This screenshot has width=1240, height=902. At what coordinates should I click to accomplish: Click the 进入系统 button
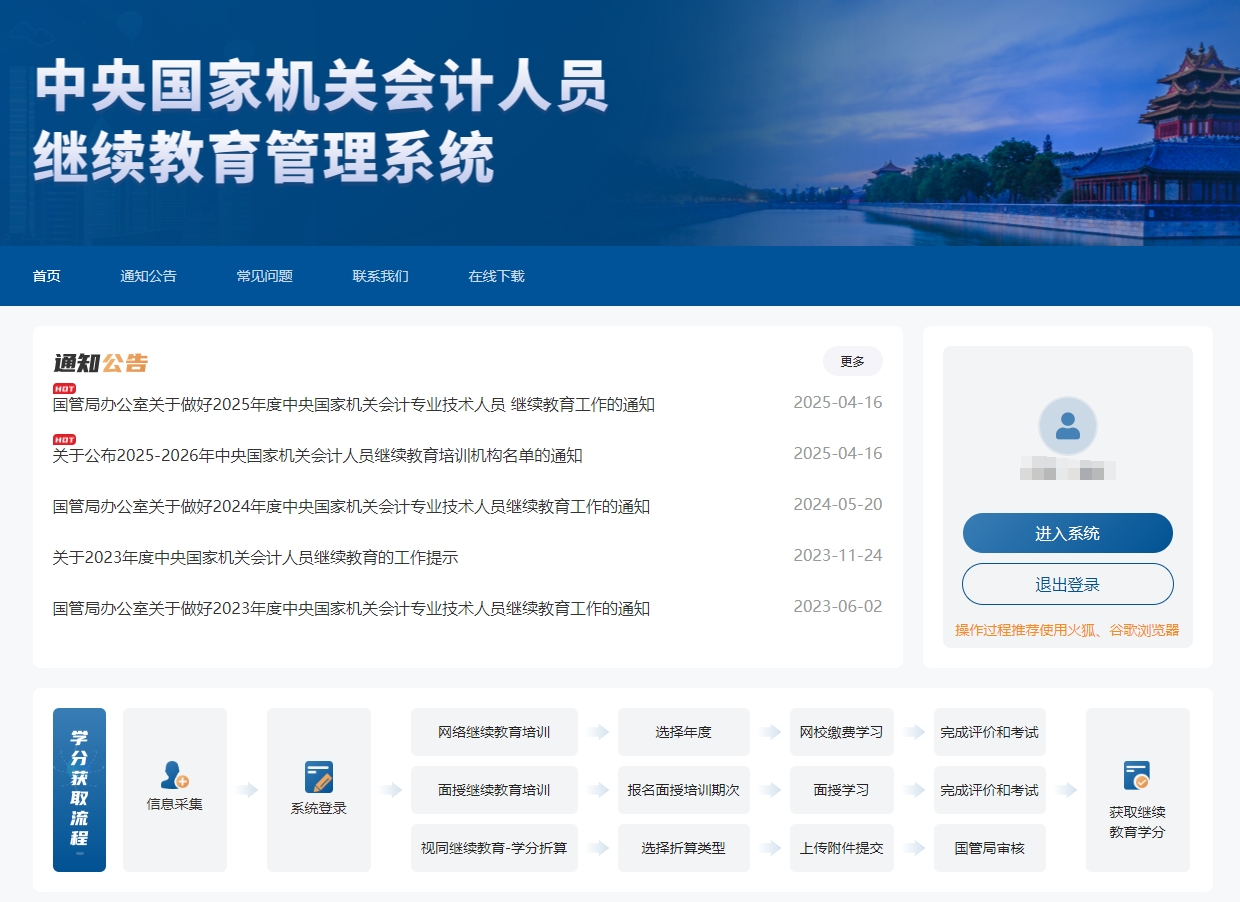click(1067, 533)
